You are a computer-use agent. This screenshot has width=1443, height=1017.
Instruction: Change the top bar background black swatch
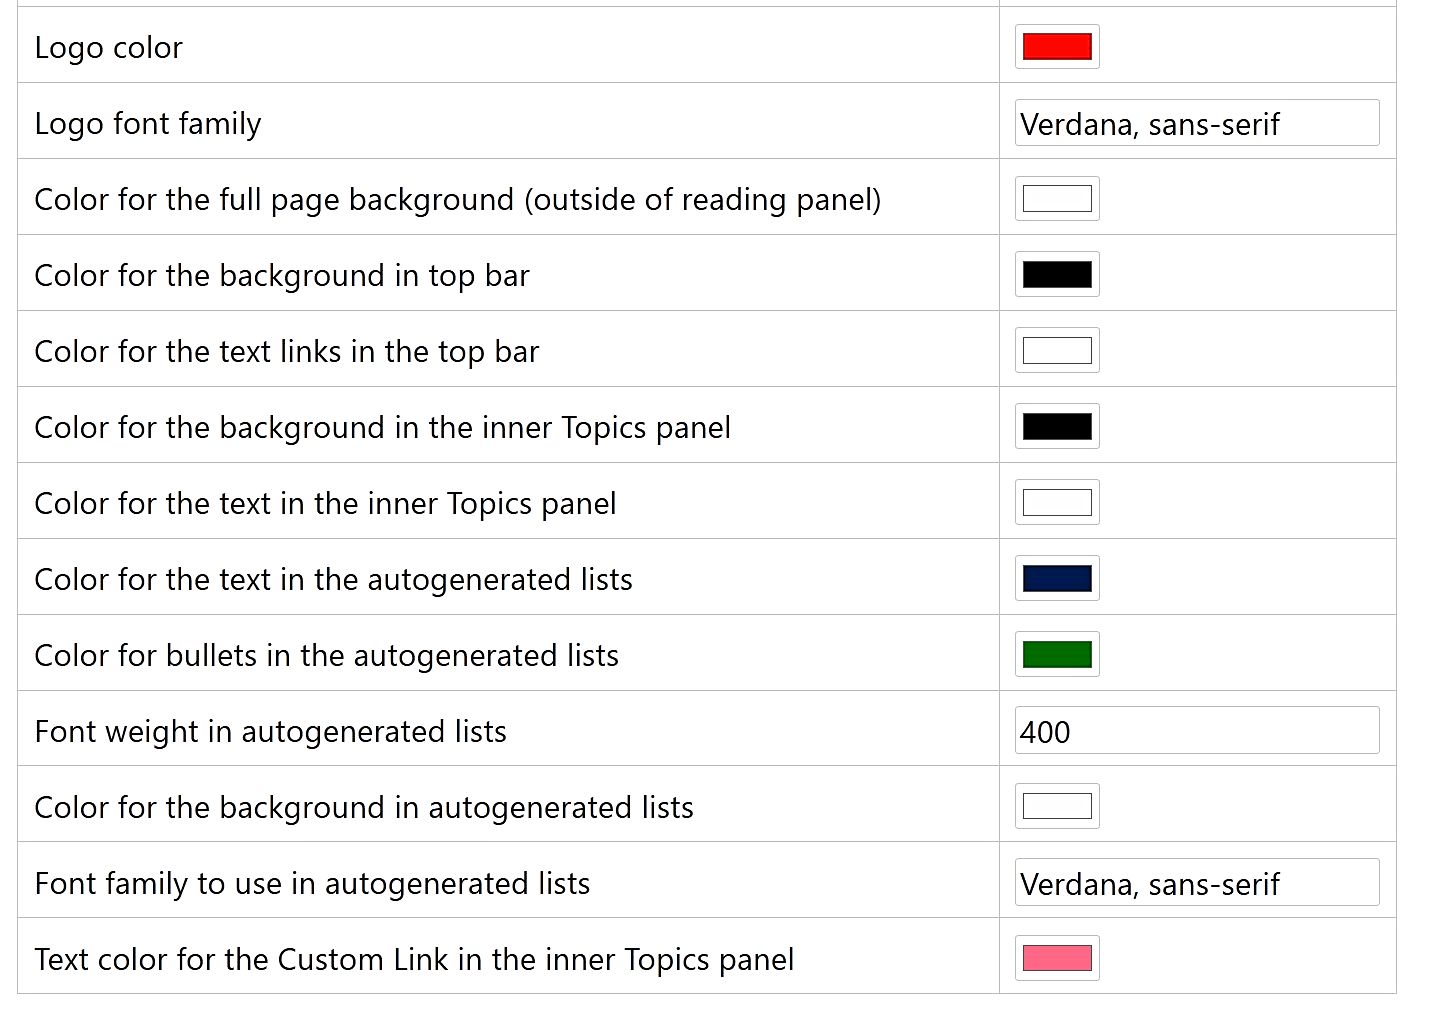pyautogui.click(x=1057, y=275)
